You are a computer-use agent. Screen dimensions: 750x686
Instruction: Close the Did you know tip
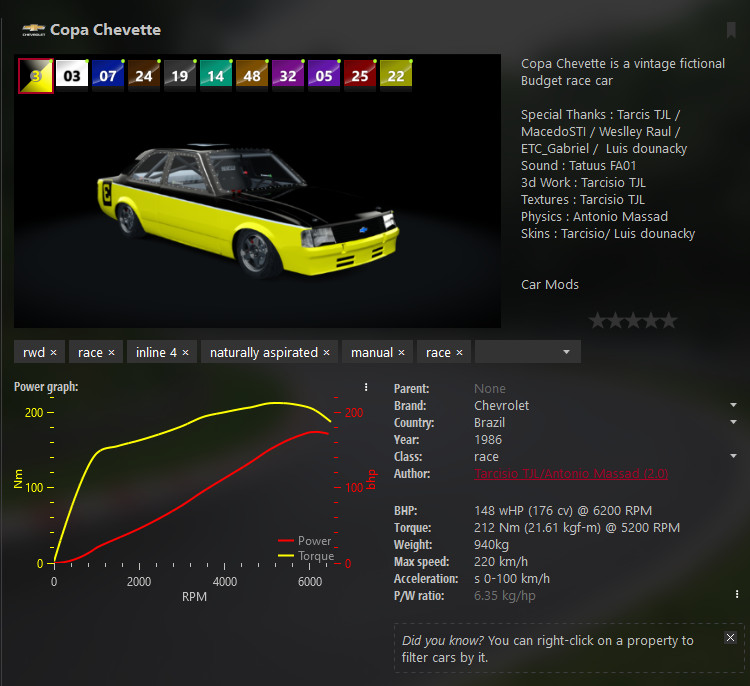730,638
